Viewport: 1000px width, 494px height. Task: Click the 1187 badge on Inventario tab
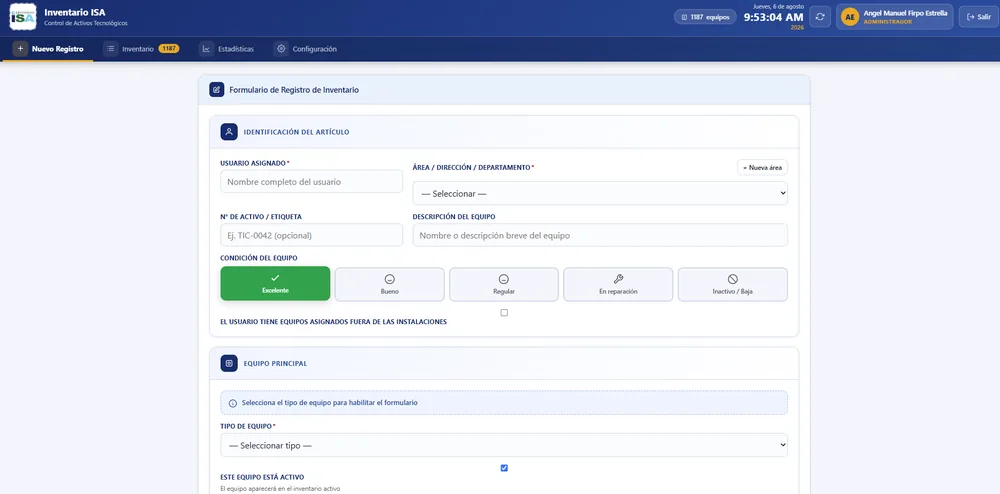coord(168,48)
